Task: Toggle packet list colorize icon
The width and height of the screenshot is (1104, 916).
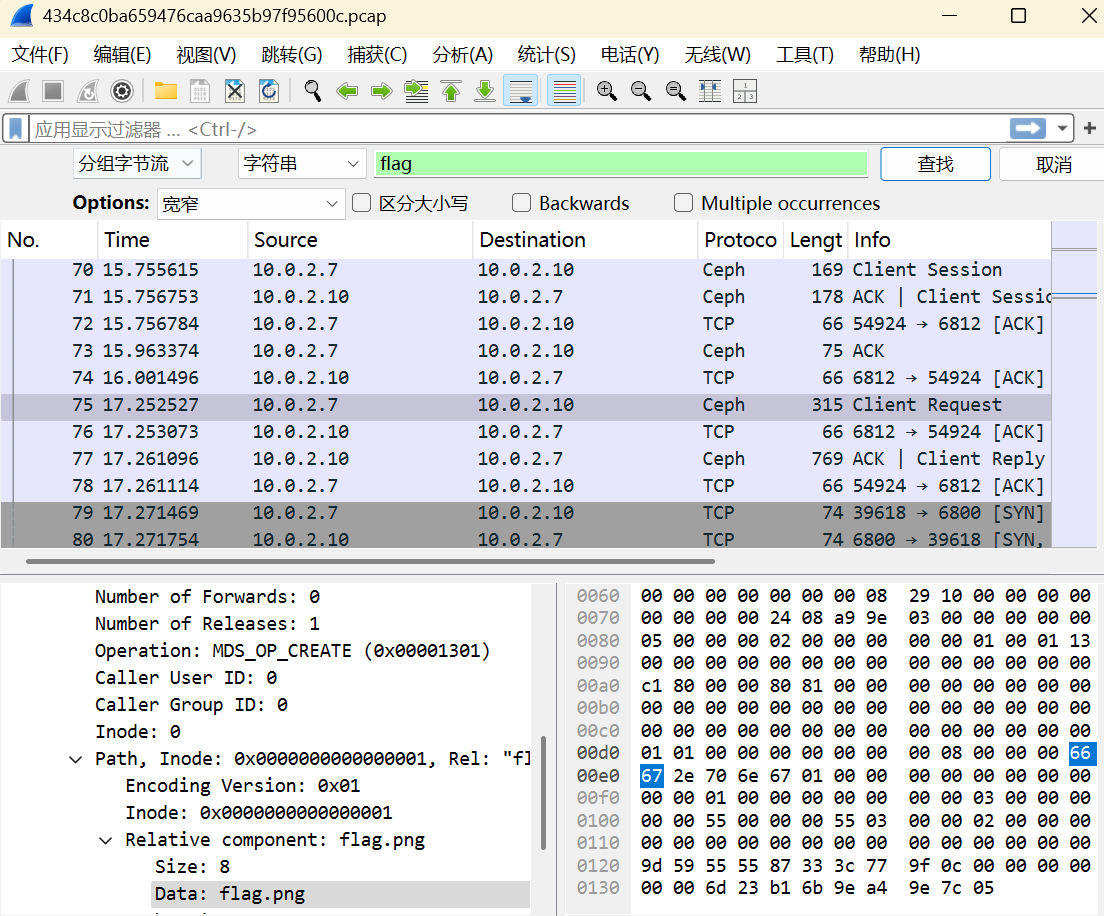Action: 565,92
